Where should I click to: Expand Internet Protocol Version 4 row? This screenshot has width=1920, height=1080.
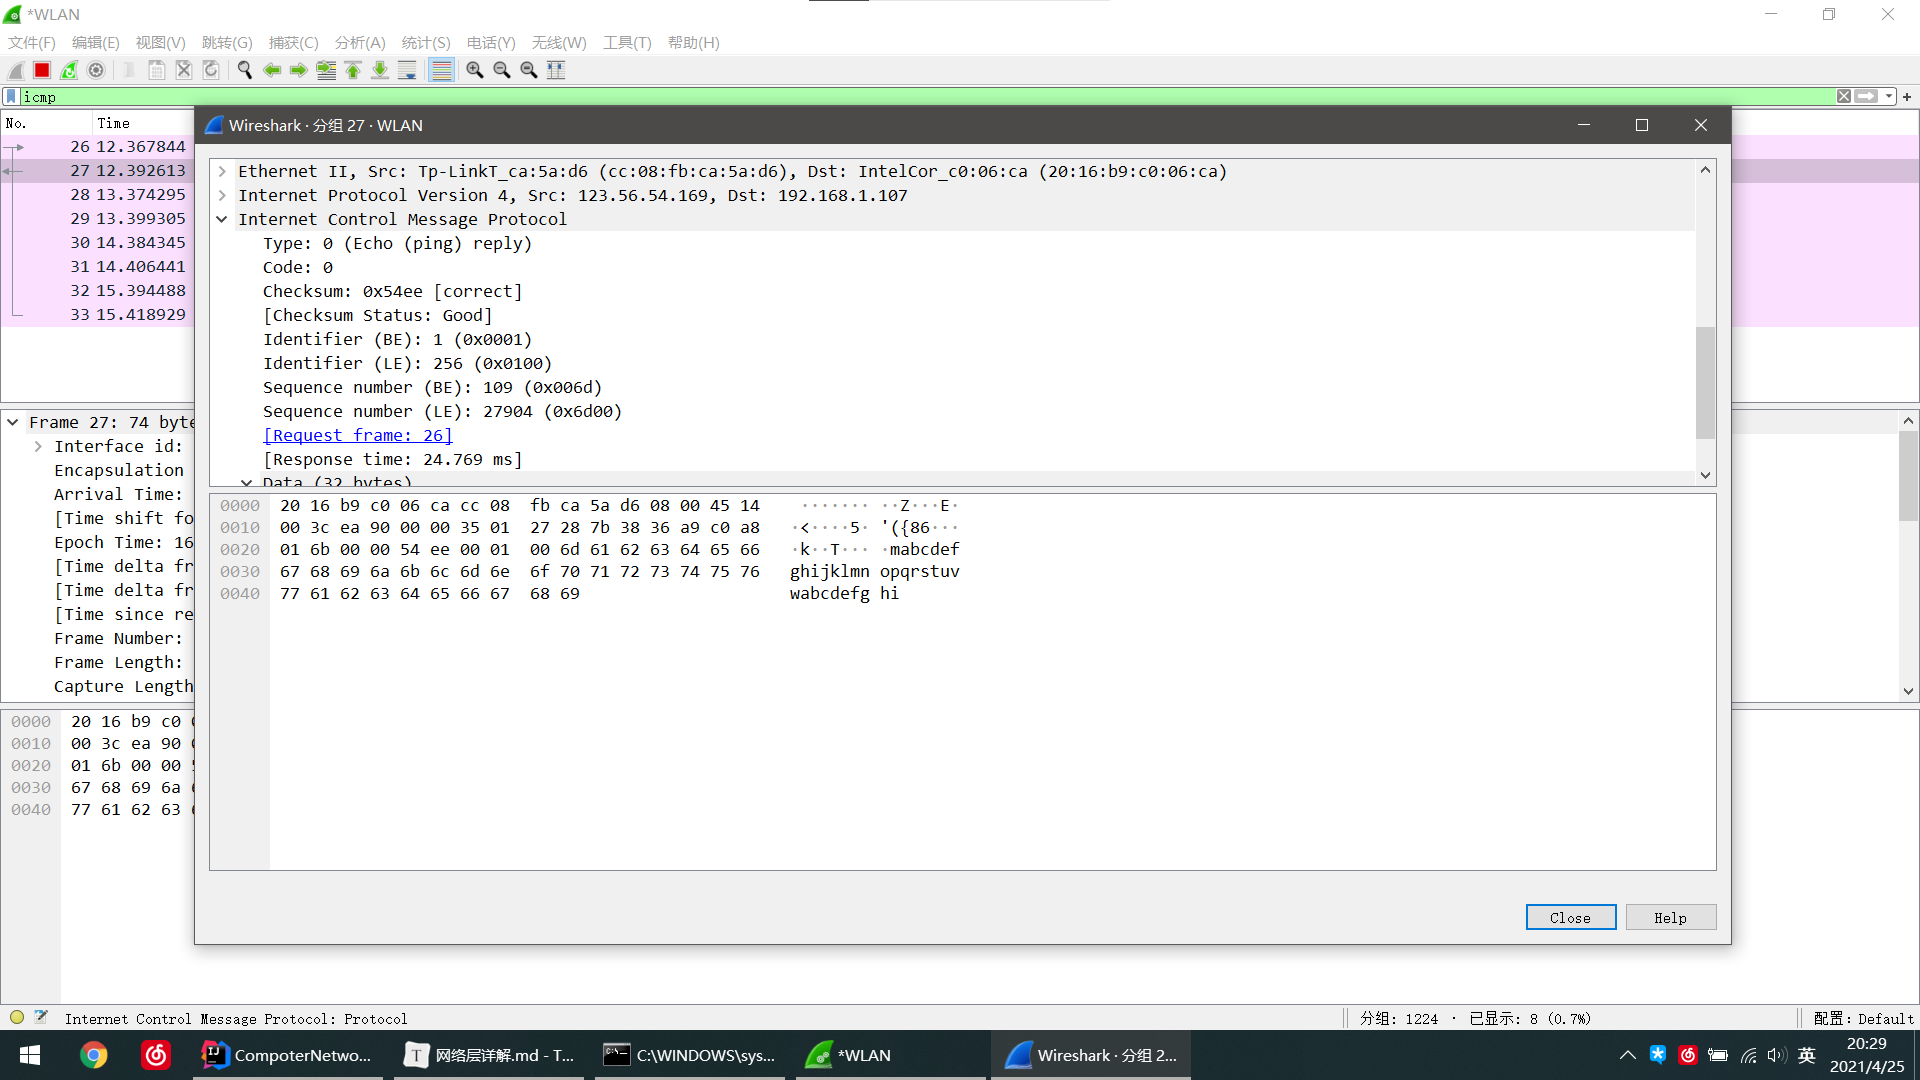click(x=222, y=196)
